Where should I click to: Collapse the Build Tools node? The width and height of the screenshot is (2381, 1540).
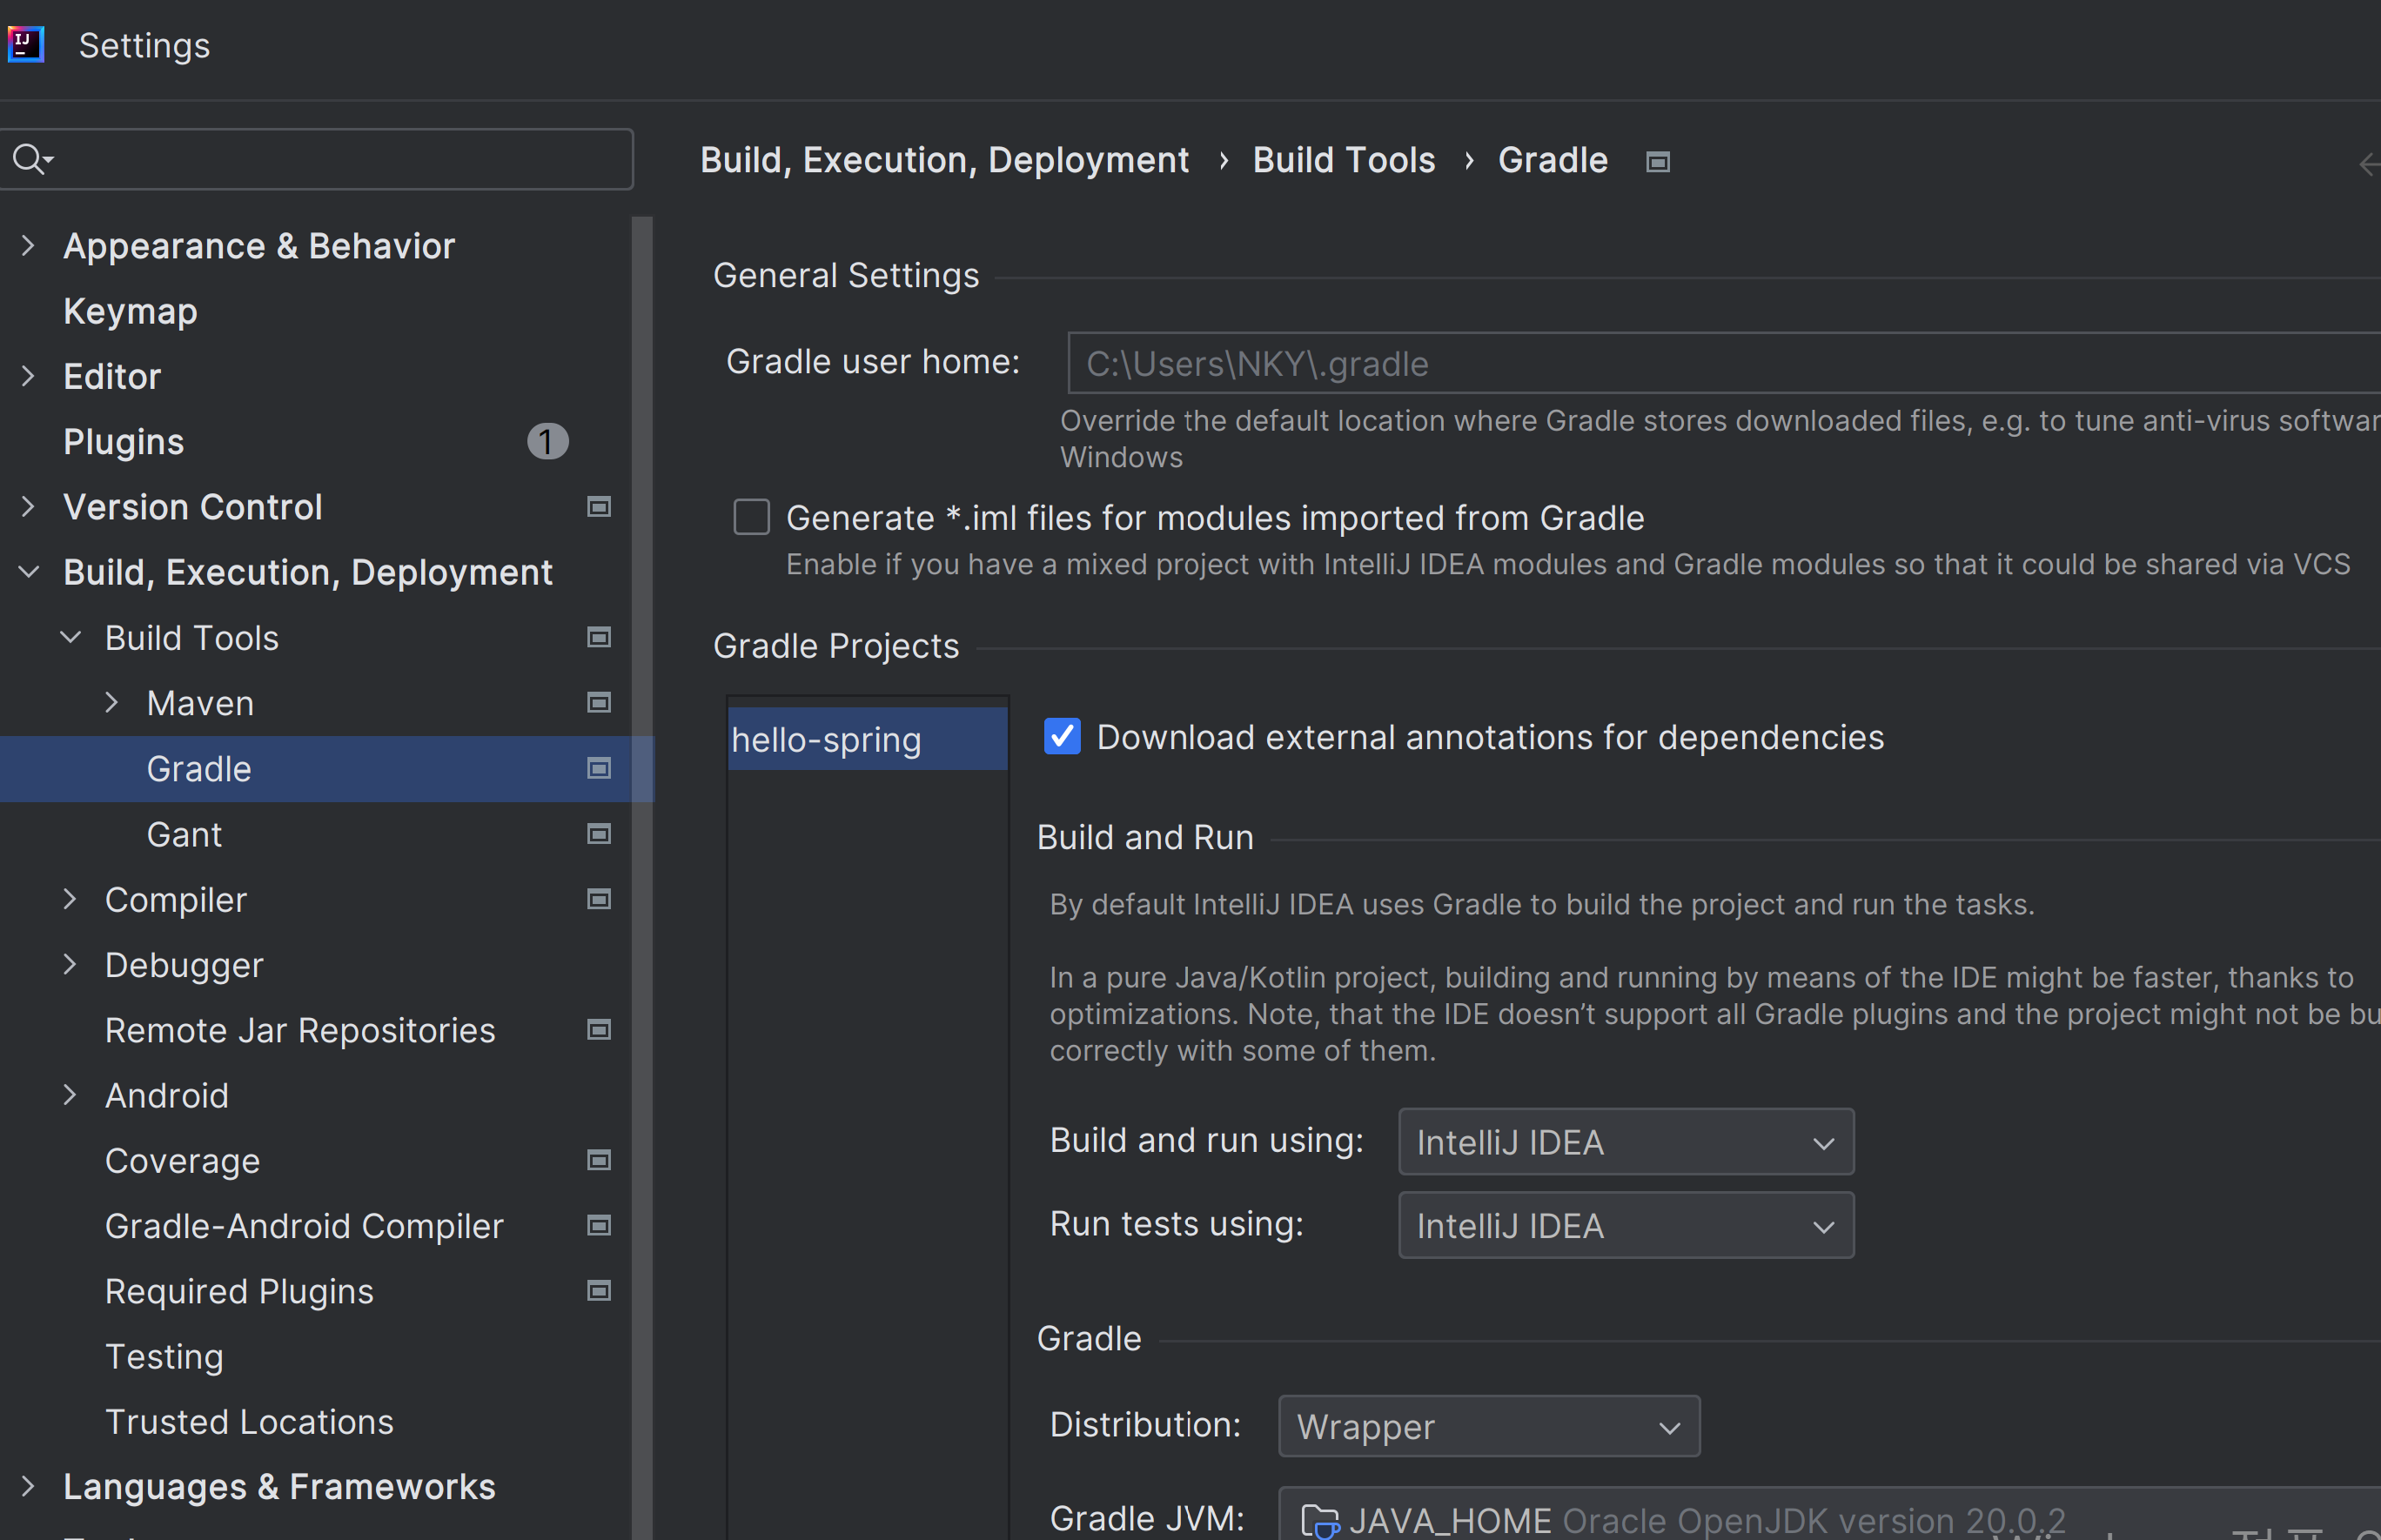(x=70, y=638)
